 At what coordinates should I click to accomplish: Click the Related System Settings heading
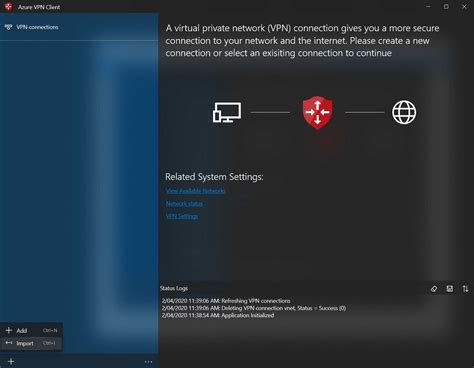pyautogui.click(x=214, y=177)
